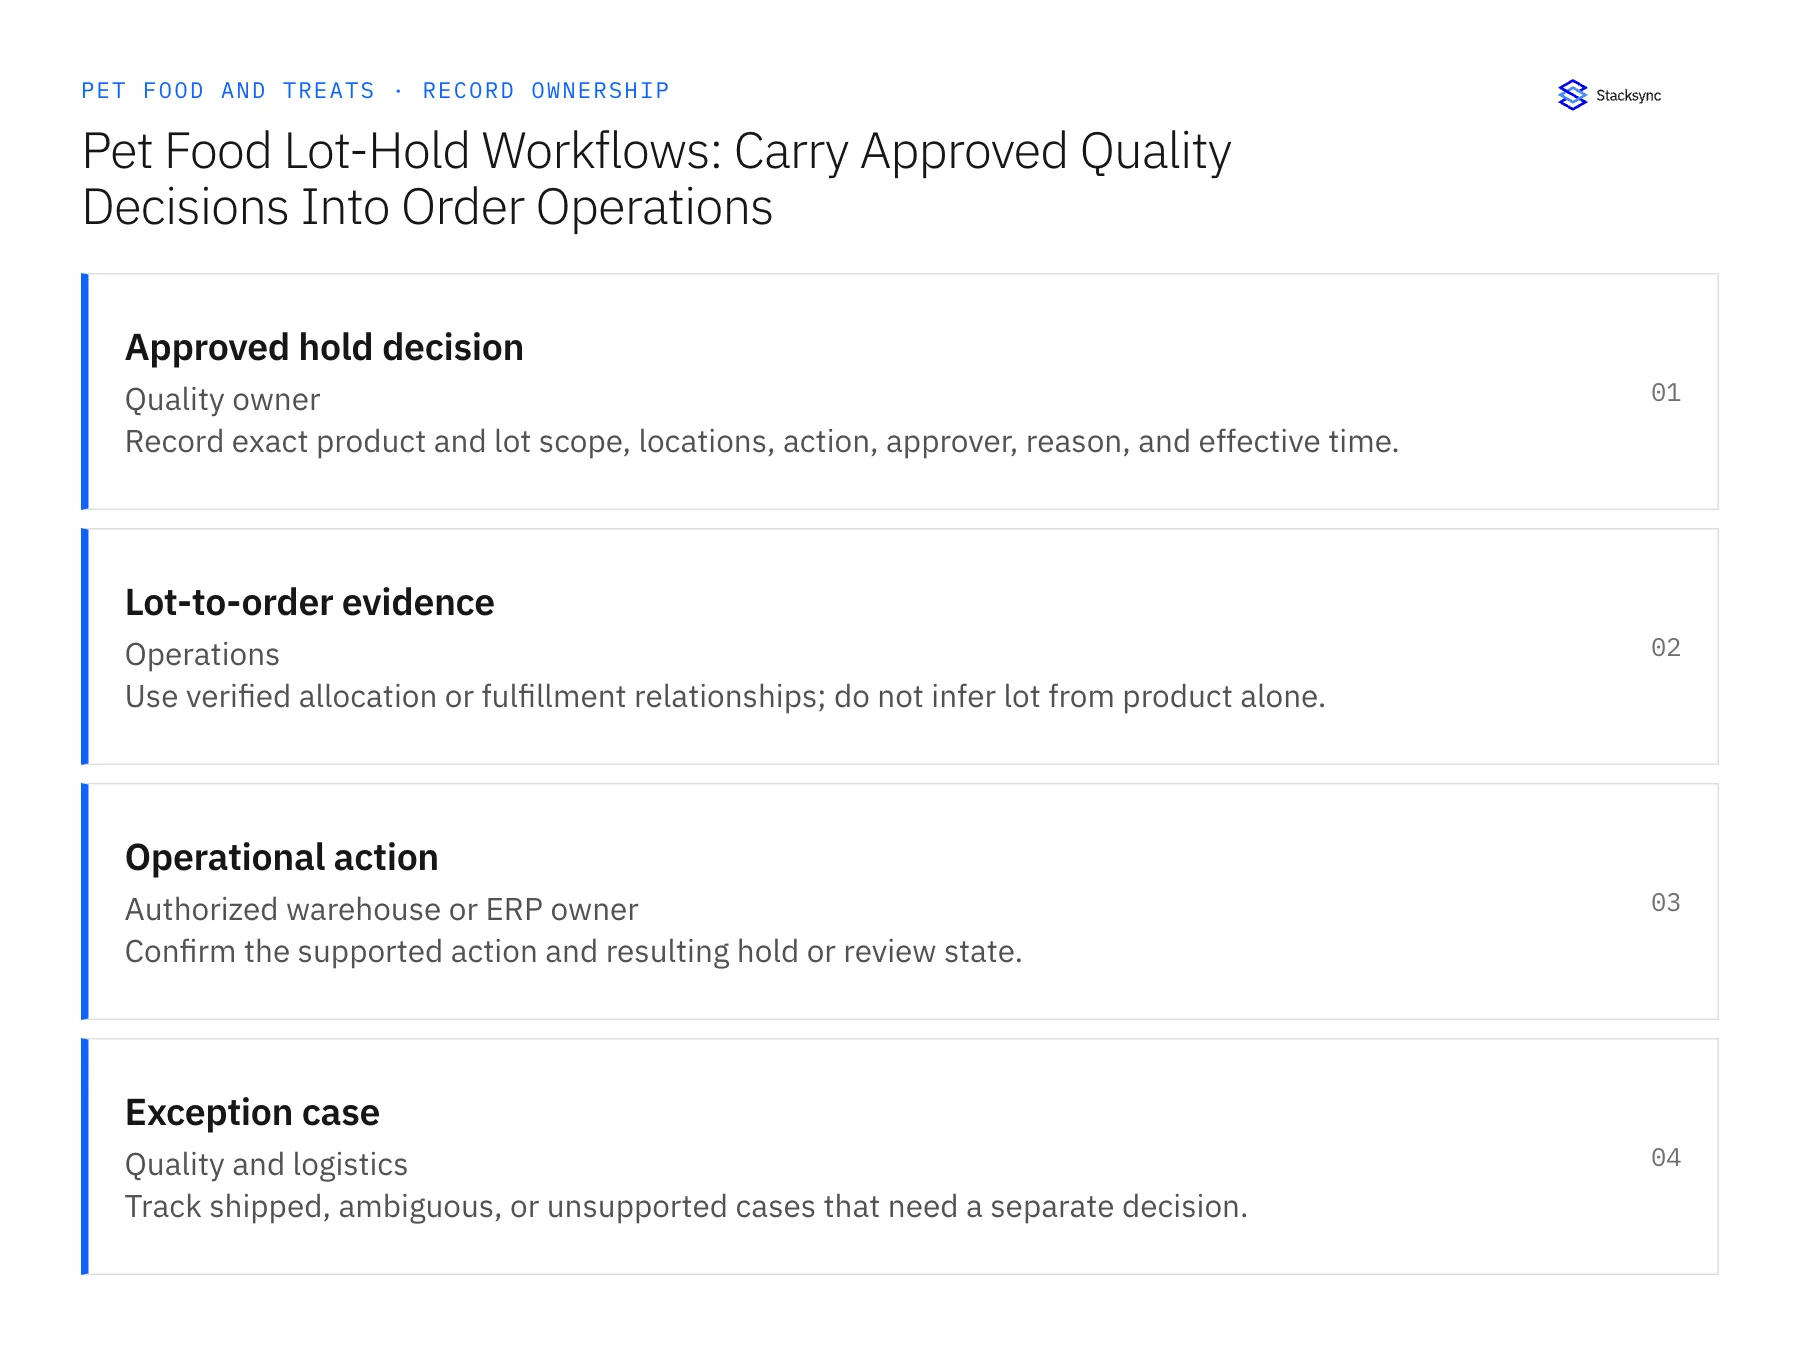Select the Exception case heading
1800x1350 pixels.
(x=252, y=1113)
